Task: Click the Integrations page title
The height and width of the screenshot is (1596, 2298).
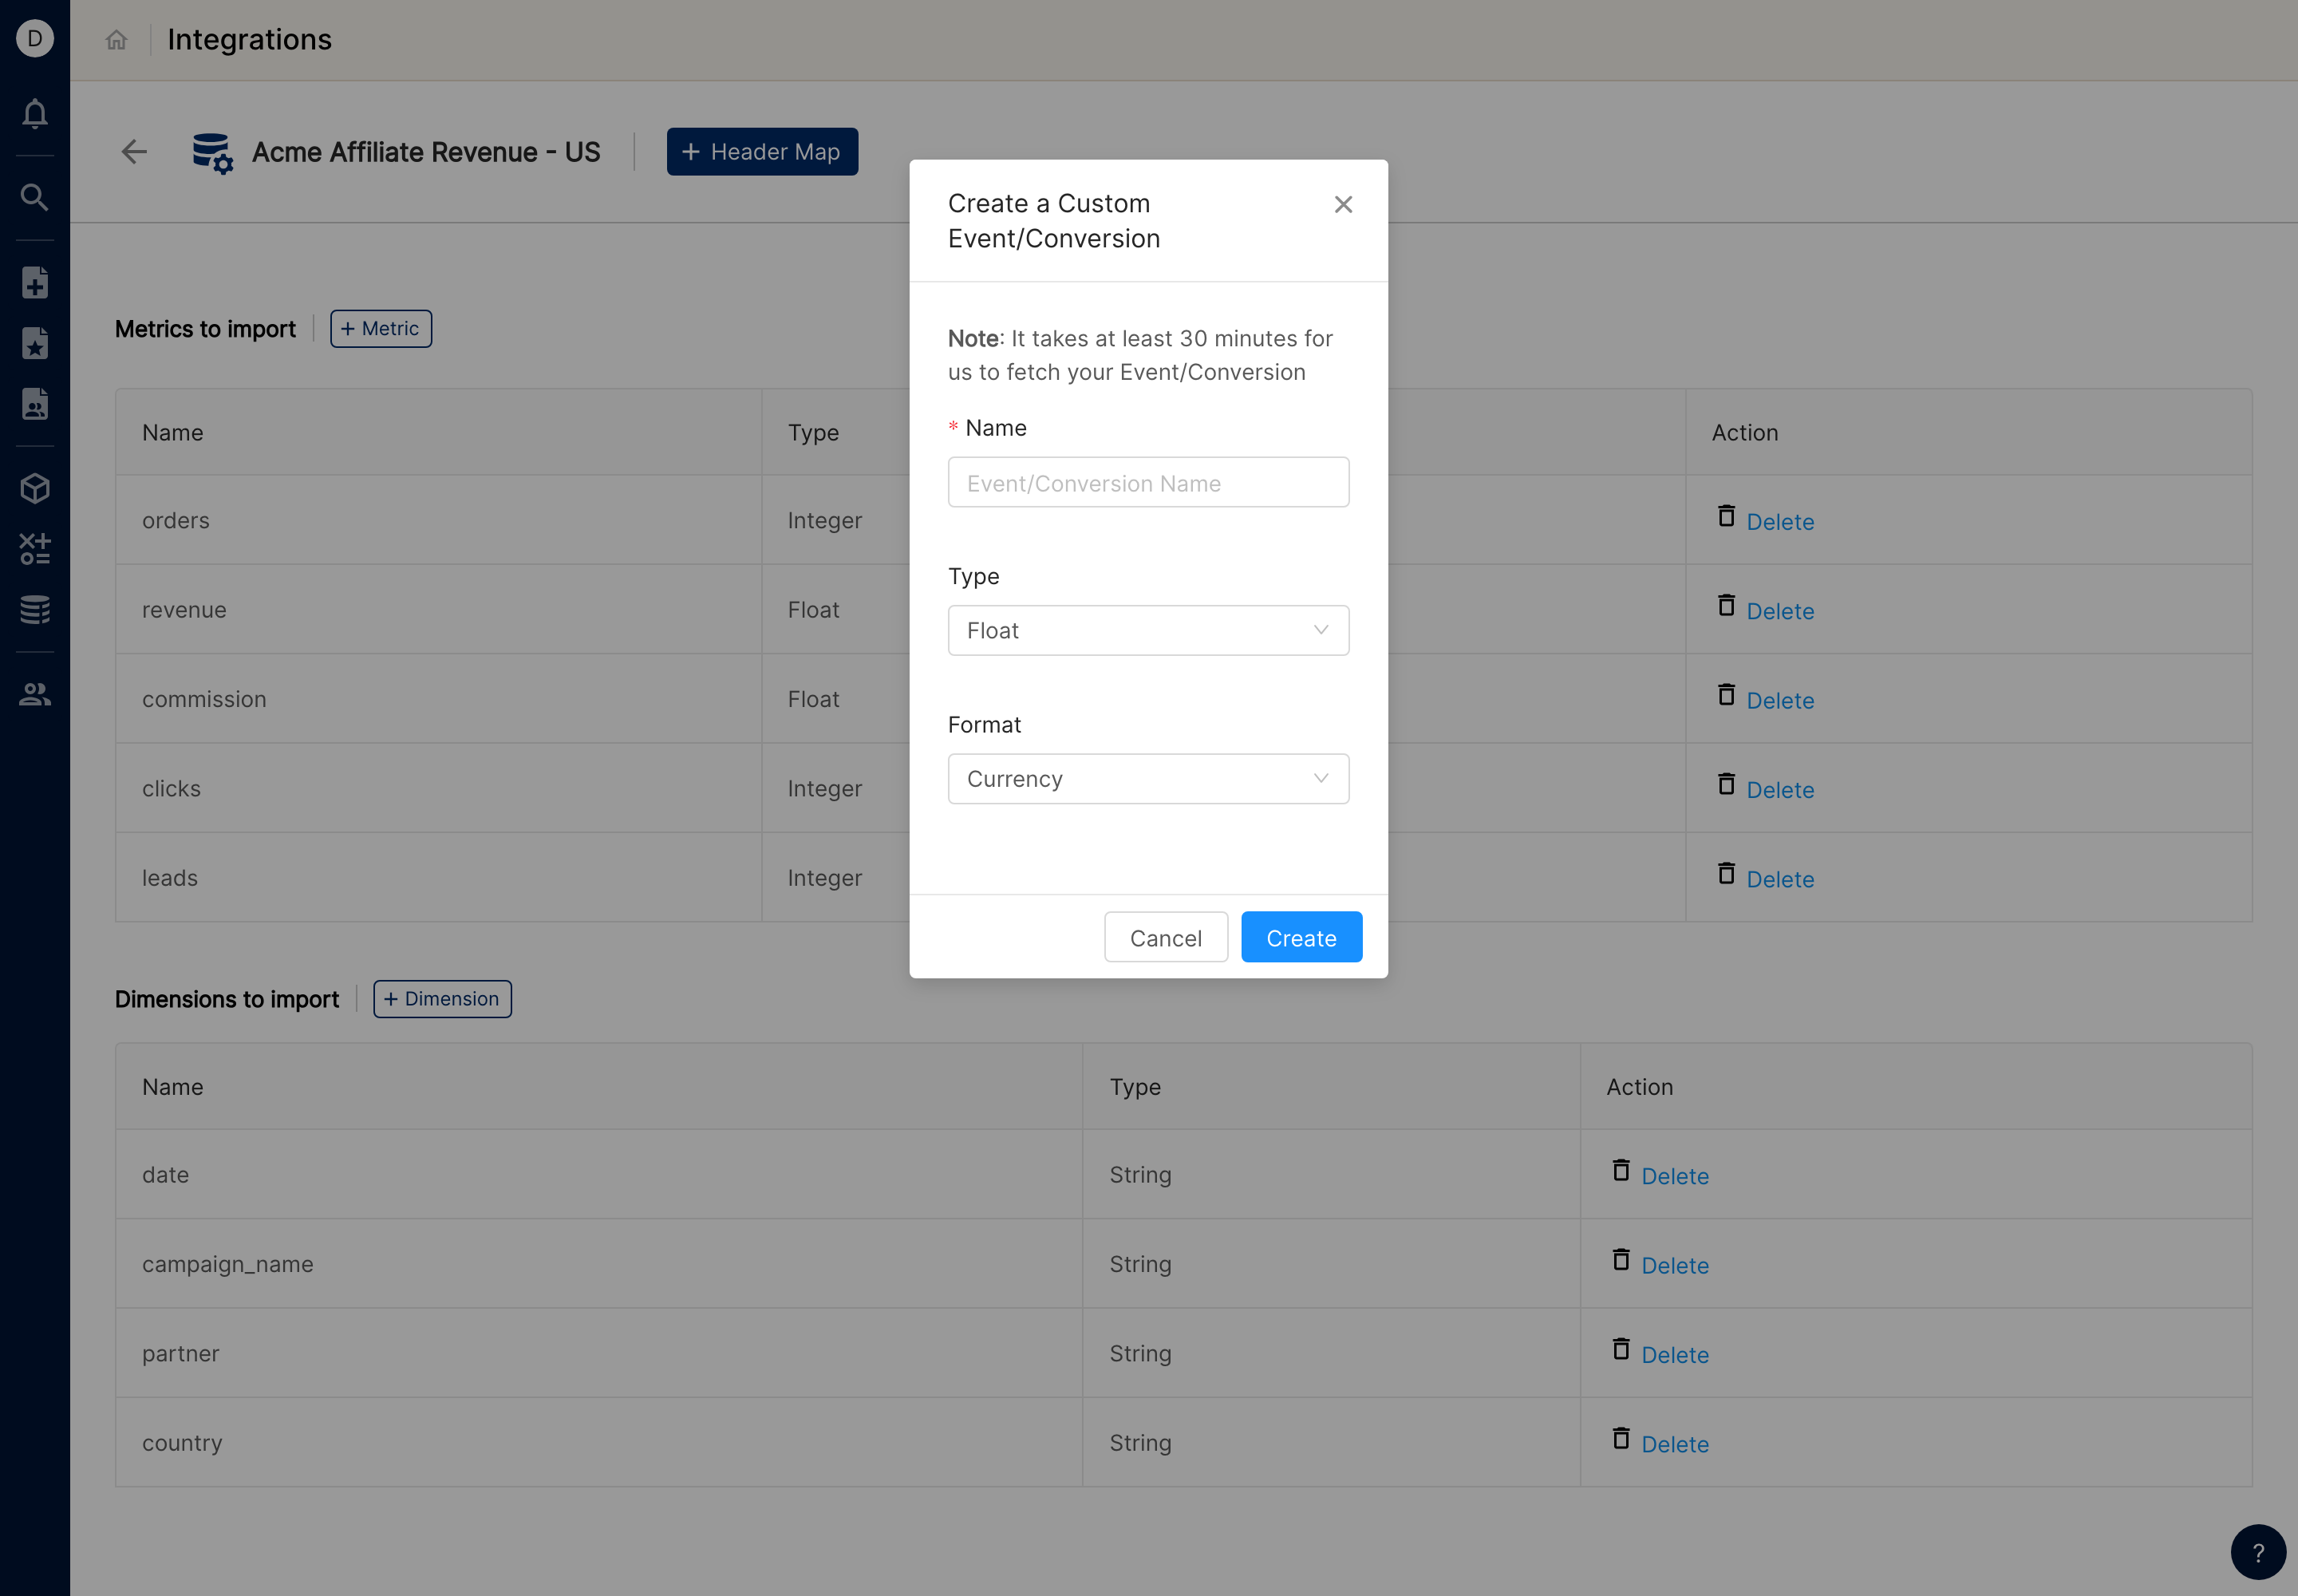Action: pyautogui.click(x=249, y=39)
